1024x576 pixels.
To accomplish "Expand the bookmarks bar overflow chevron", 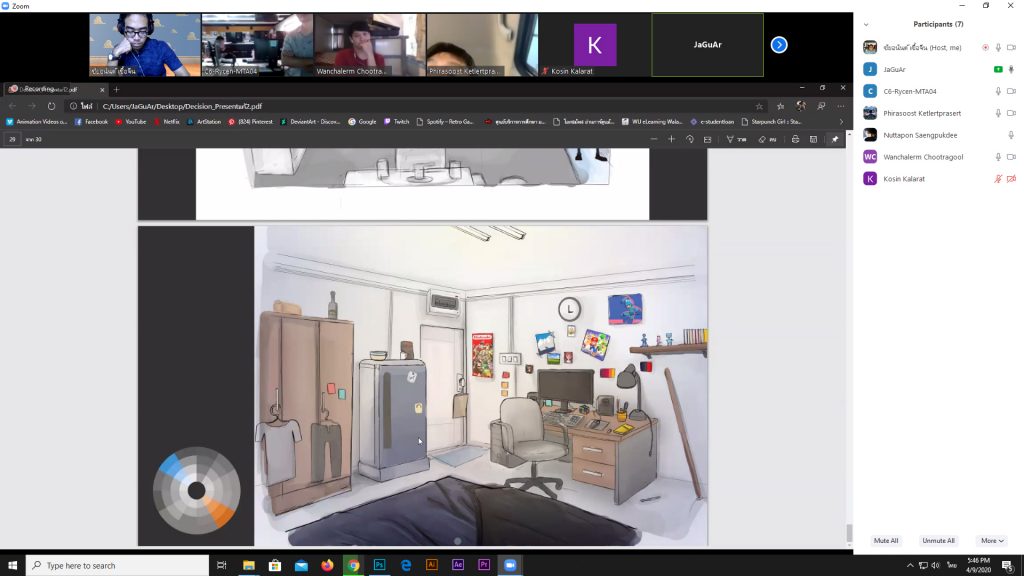I will tap(840, 122).
